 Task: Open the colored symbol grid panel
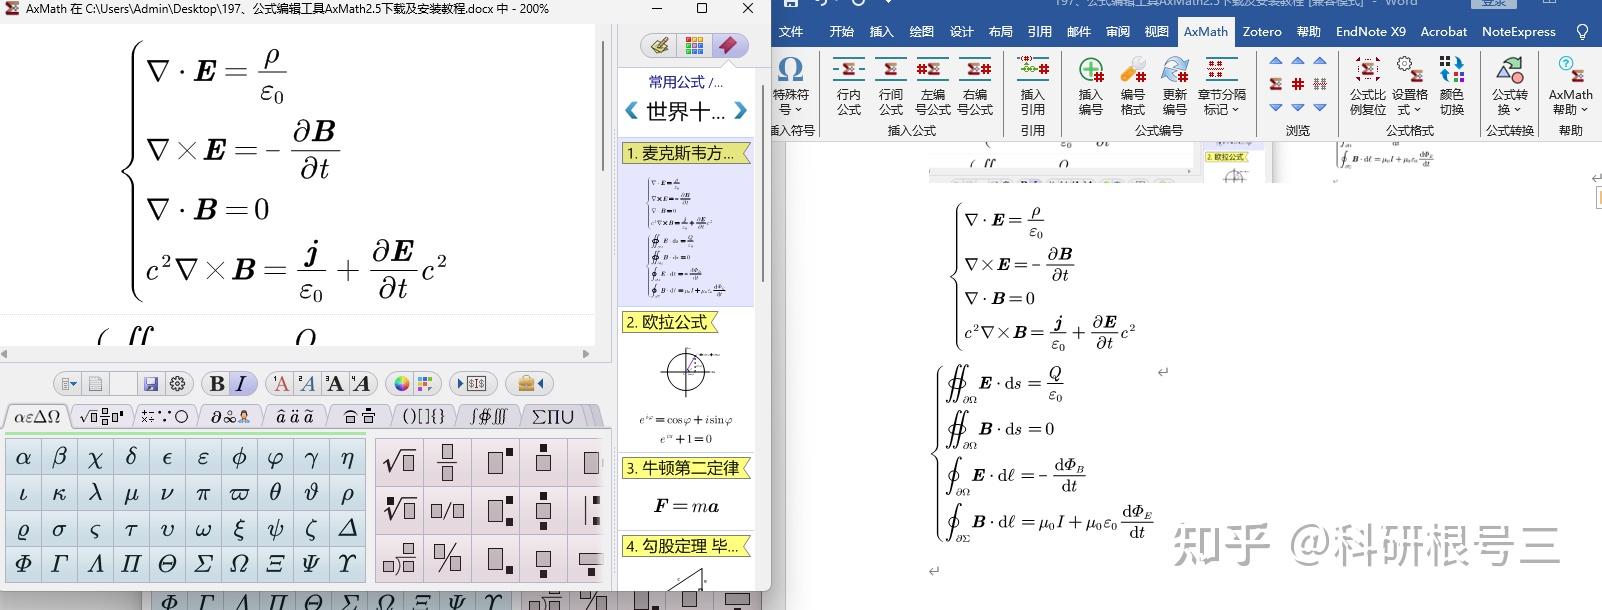point(694,45)
